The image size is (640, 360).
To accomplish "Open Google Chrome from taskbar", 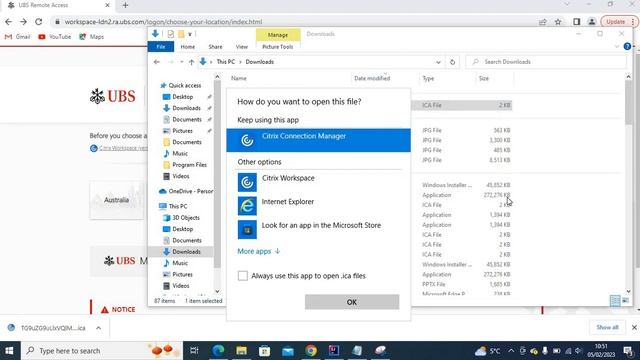I will [x=311, y=351].
